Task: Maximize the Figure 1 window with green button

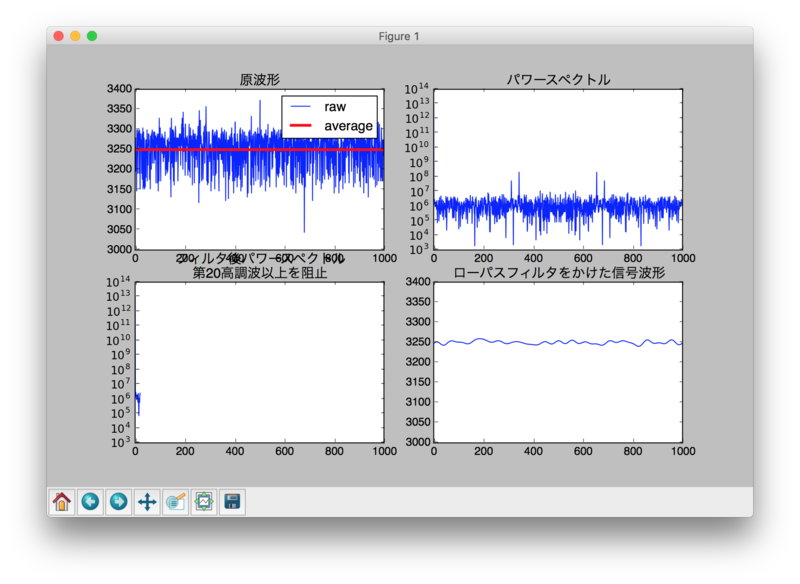Action: tap(92, 36)
